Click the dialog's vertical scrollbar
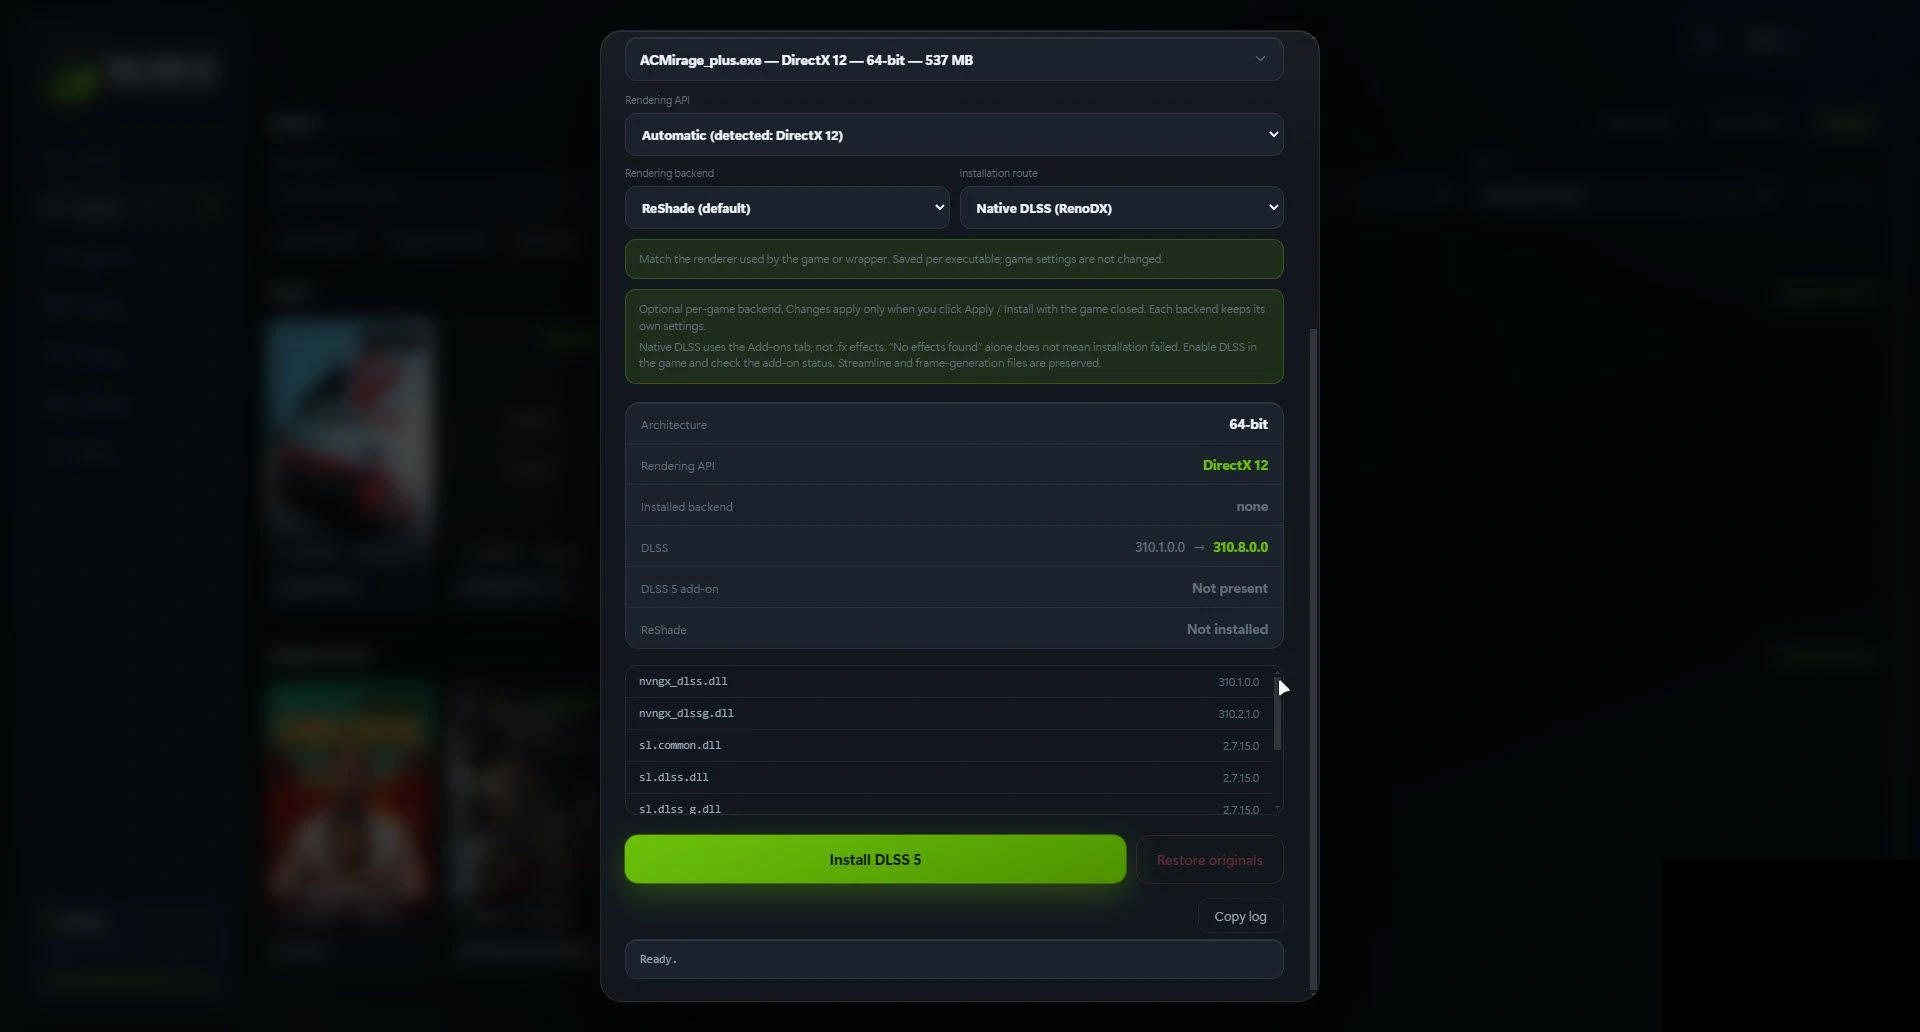1920x1032 pixels. tap(1313, 660)
